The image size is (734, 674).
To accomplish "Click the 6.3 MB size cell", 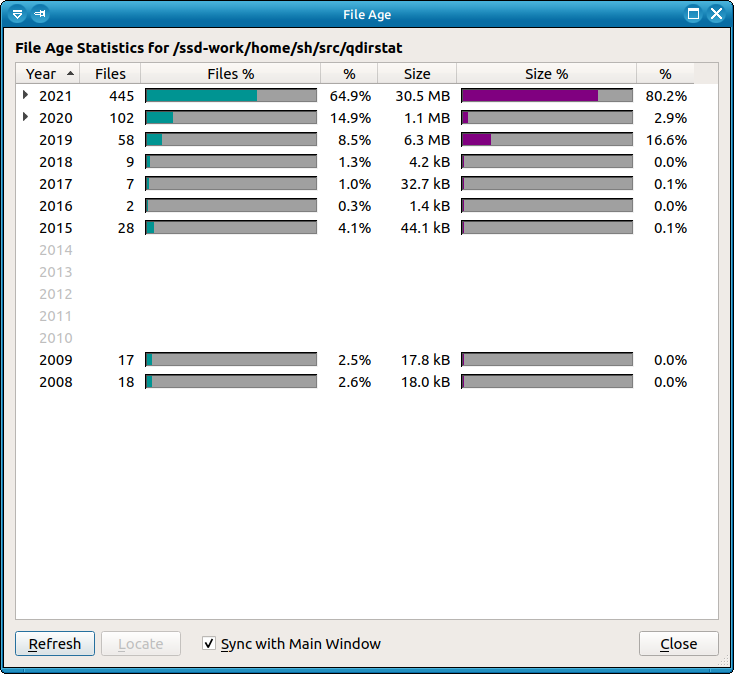I will click(427, 140).
